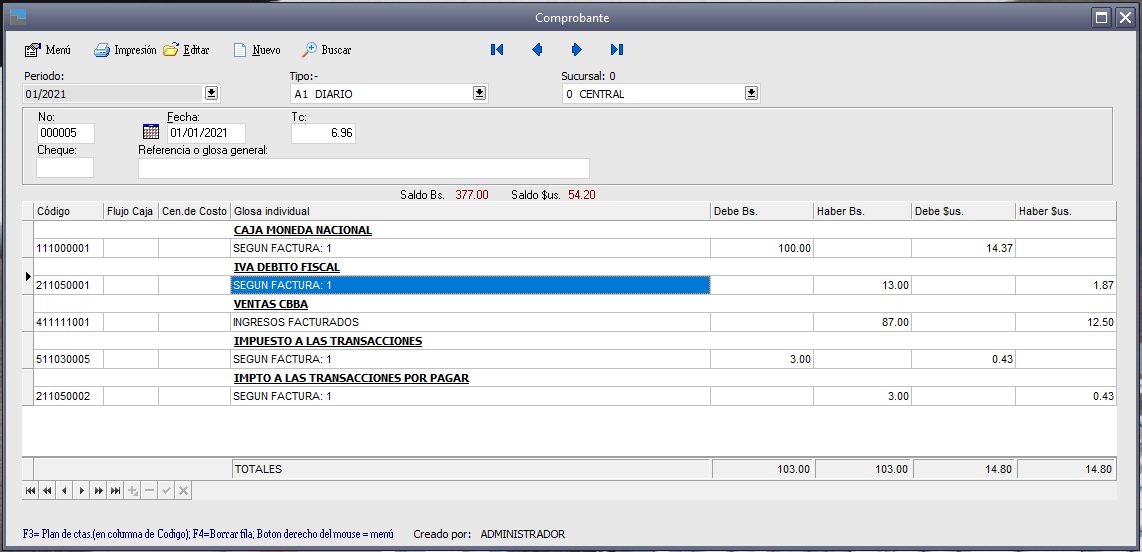Create a new voucher with Nuevo

257,50
